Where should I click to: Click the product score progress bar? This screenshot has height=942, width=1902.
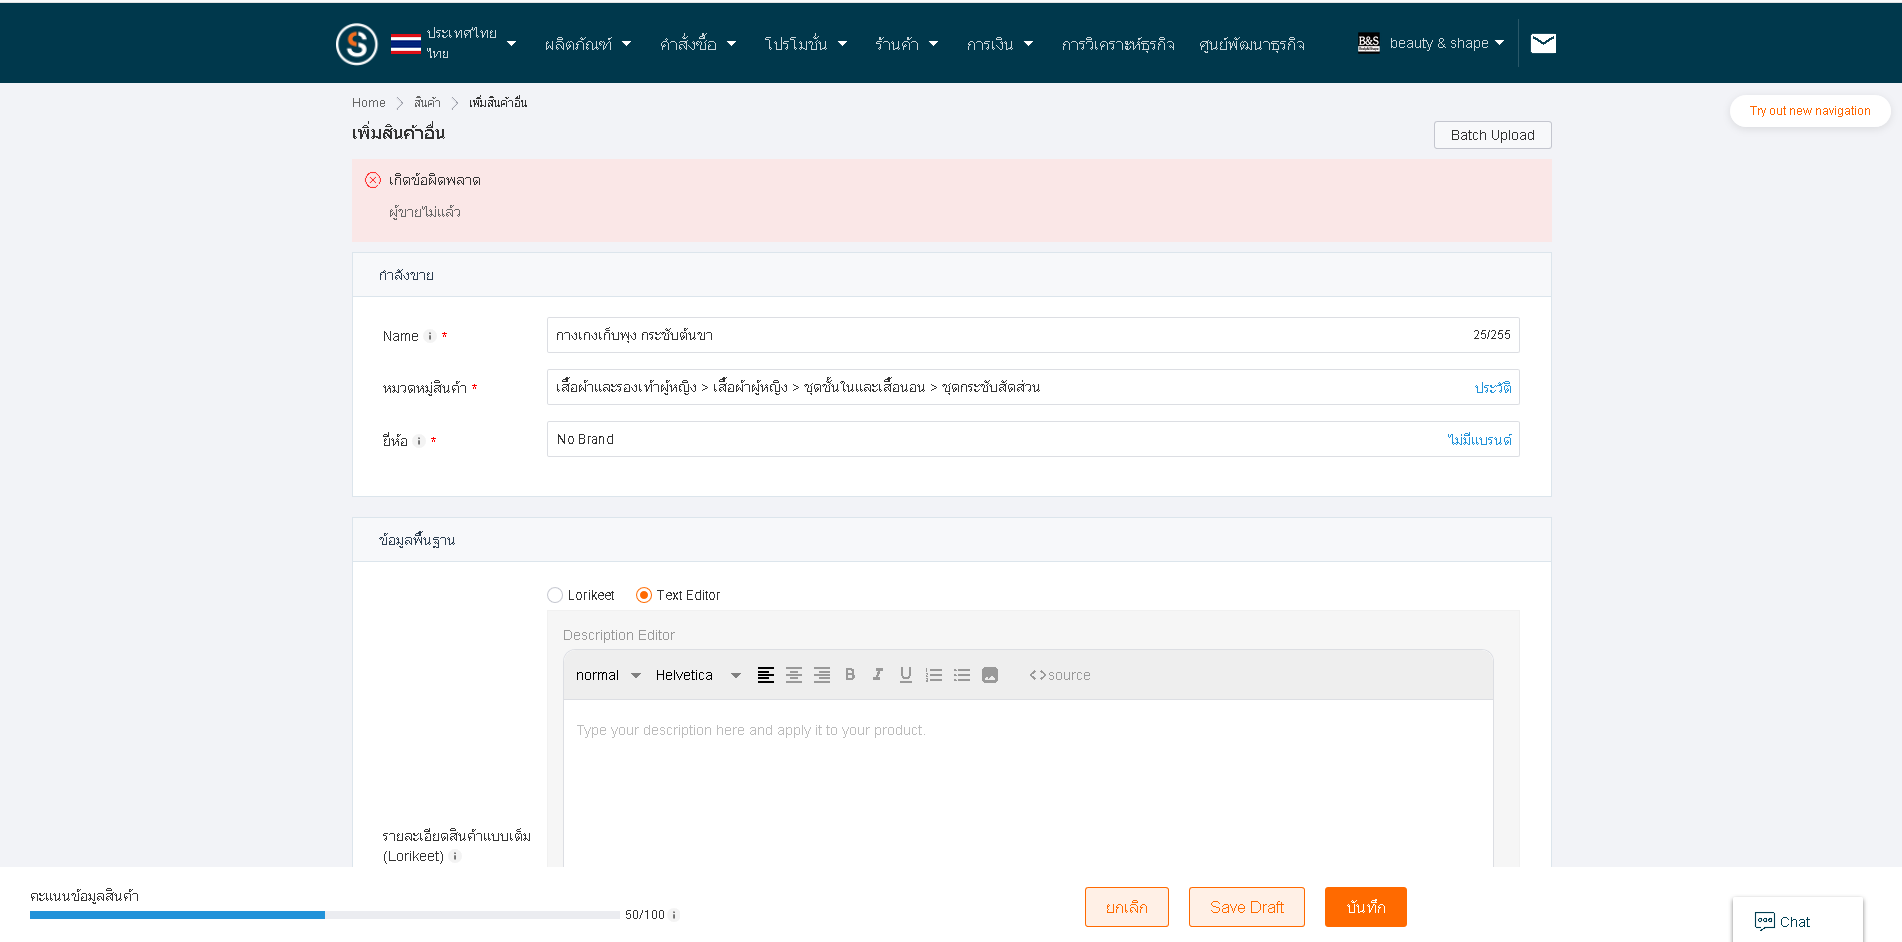click(x=324, y=915)
